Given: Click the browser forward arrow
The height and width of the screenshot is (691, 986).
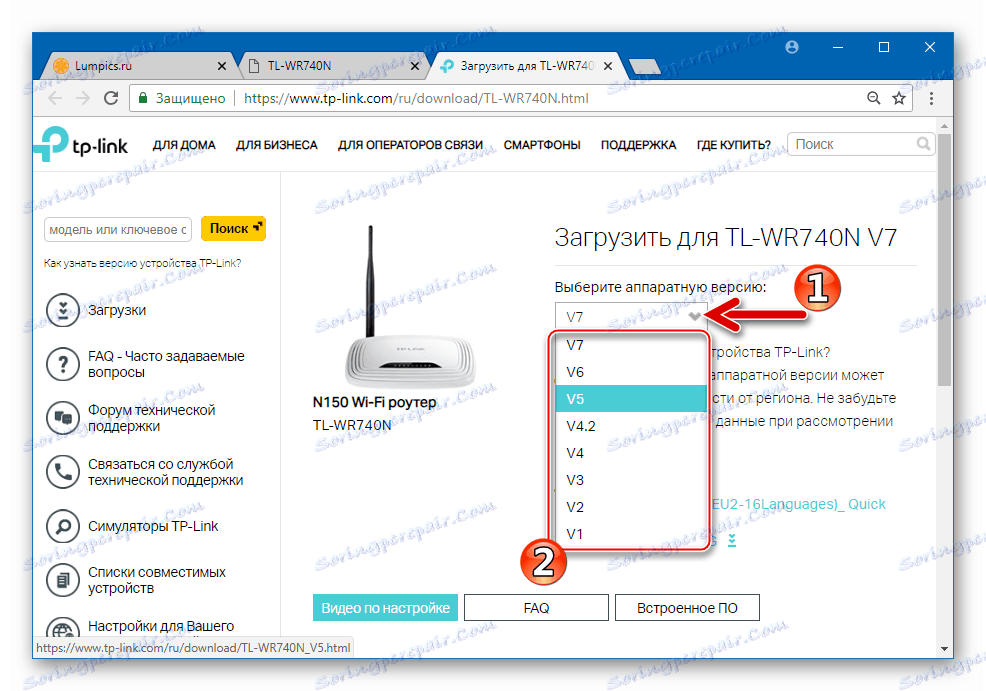Looking at the screenshot, I should (x=83, y=98).
